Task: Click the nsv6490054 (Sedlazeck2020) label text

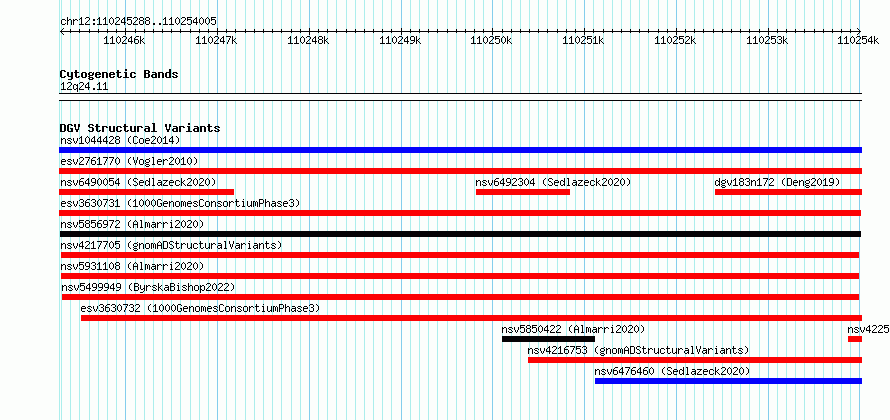Action: pos(138,182)
